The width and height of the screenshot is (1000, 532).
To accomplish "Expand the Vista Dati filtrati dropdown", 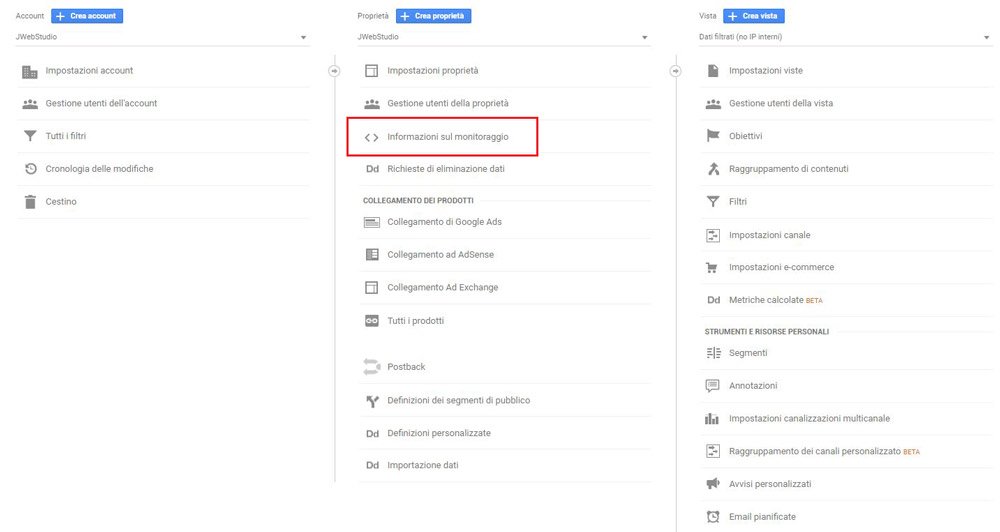I will [x=846, y=37].
